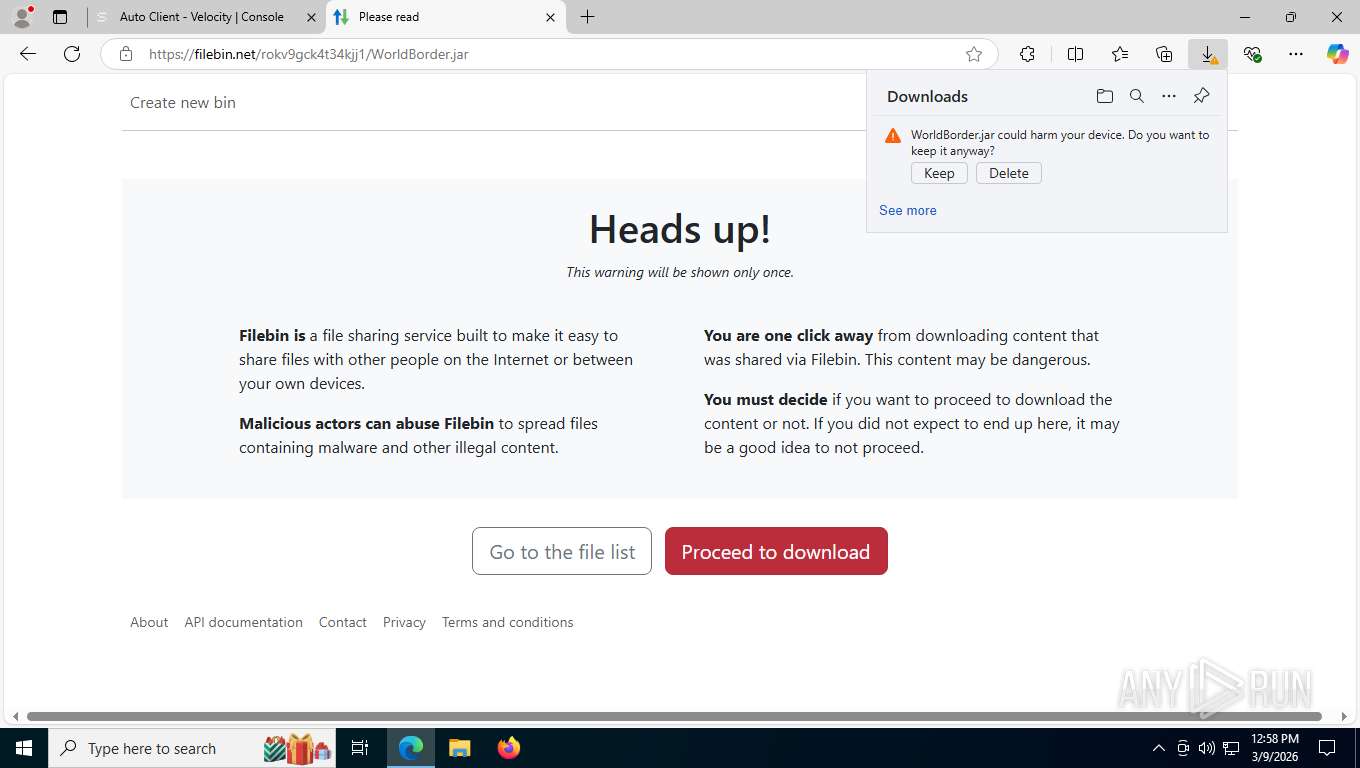Image resolution: width=1360 pixels, height=768 pixels.
Task: Delete the WorldBorder.jar download
Action: (1009, 173)
